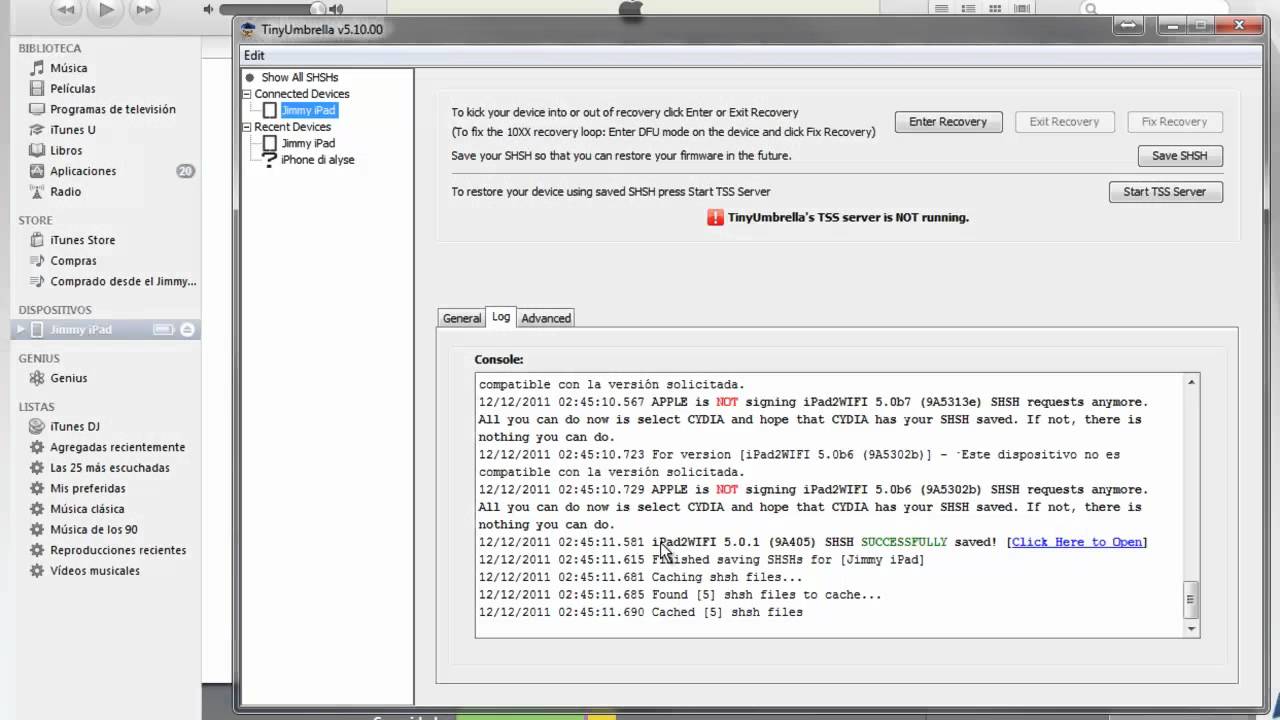This screenshot has height=720, width=1280.
Task: Collapse the Connected Devices tree node
Action: tap(247, 94)
